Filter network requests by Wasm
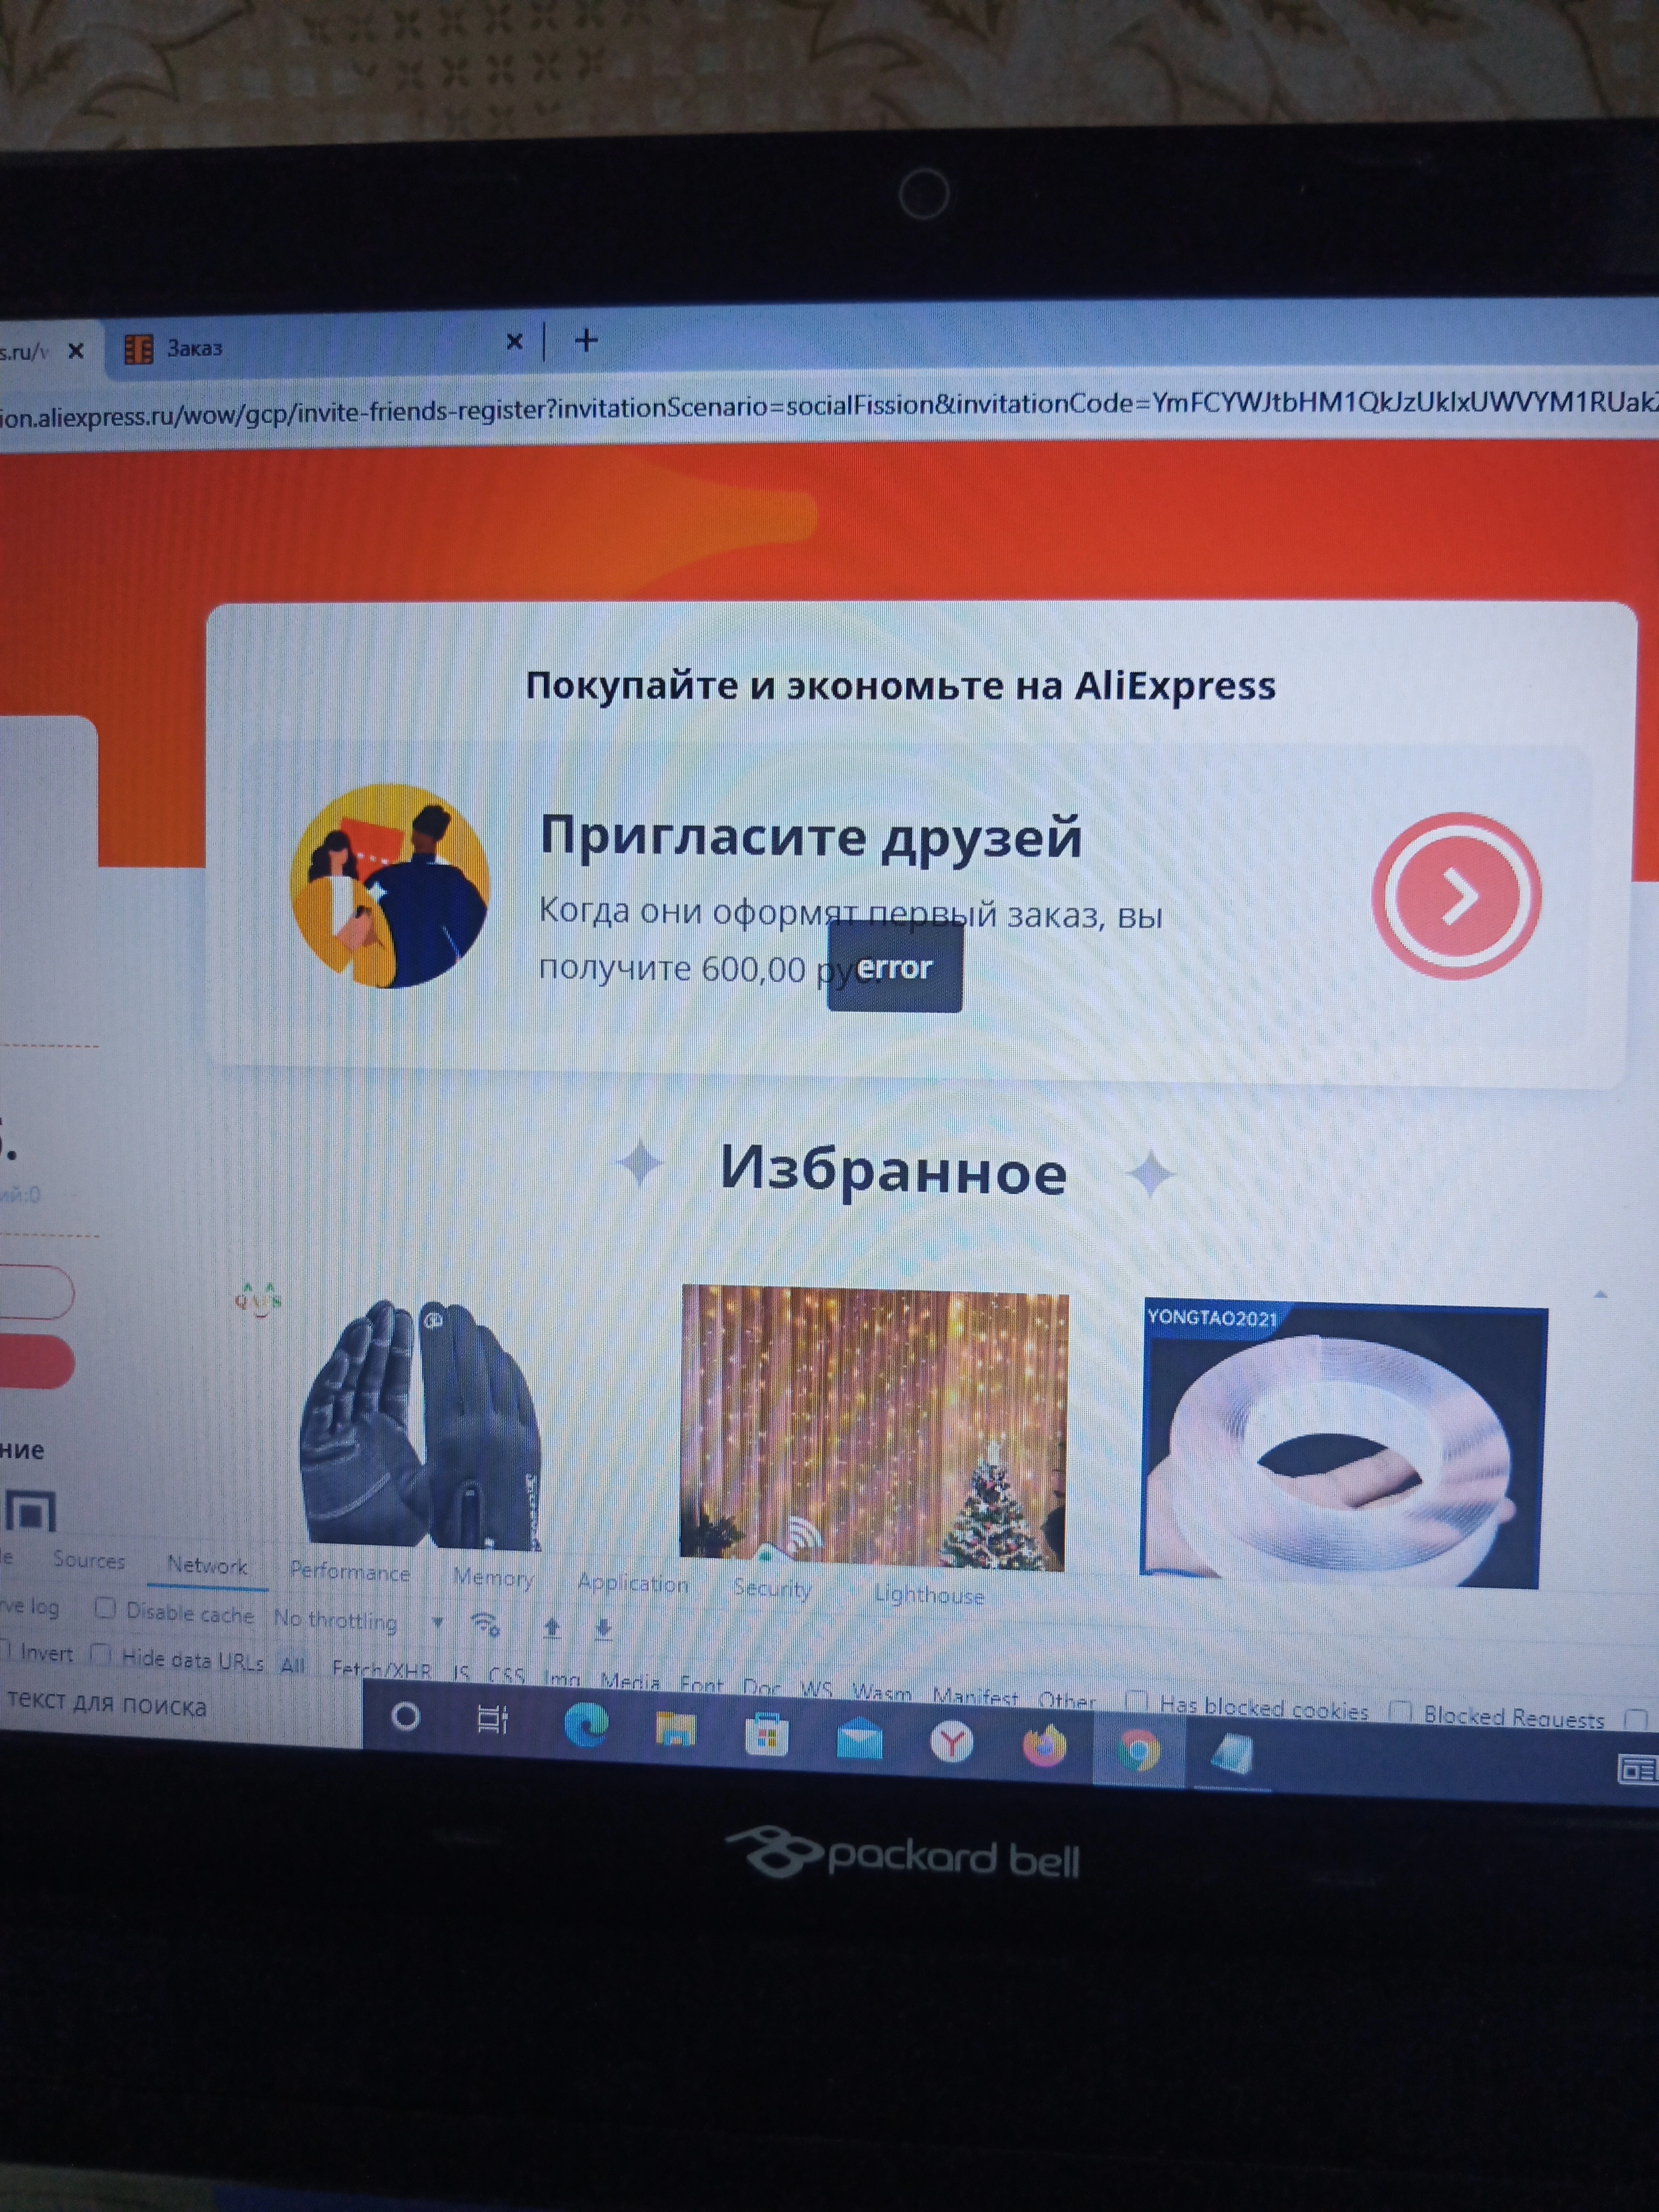The width and height of the screenshot is (1659, 2212). click(x=881, y=1692)
